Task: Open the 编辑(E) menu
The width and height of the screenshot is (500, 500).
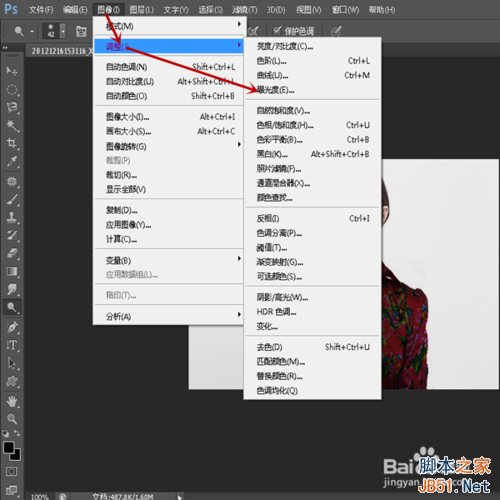Action: (x=75, y=10)
